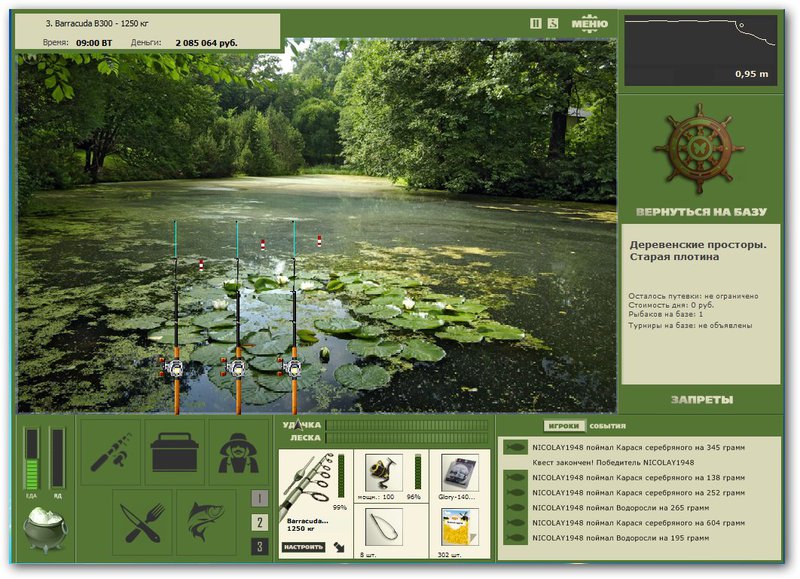
Task: Click the ЕДА food level bar
Action: (32, 458)
